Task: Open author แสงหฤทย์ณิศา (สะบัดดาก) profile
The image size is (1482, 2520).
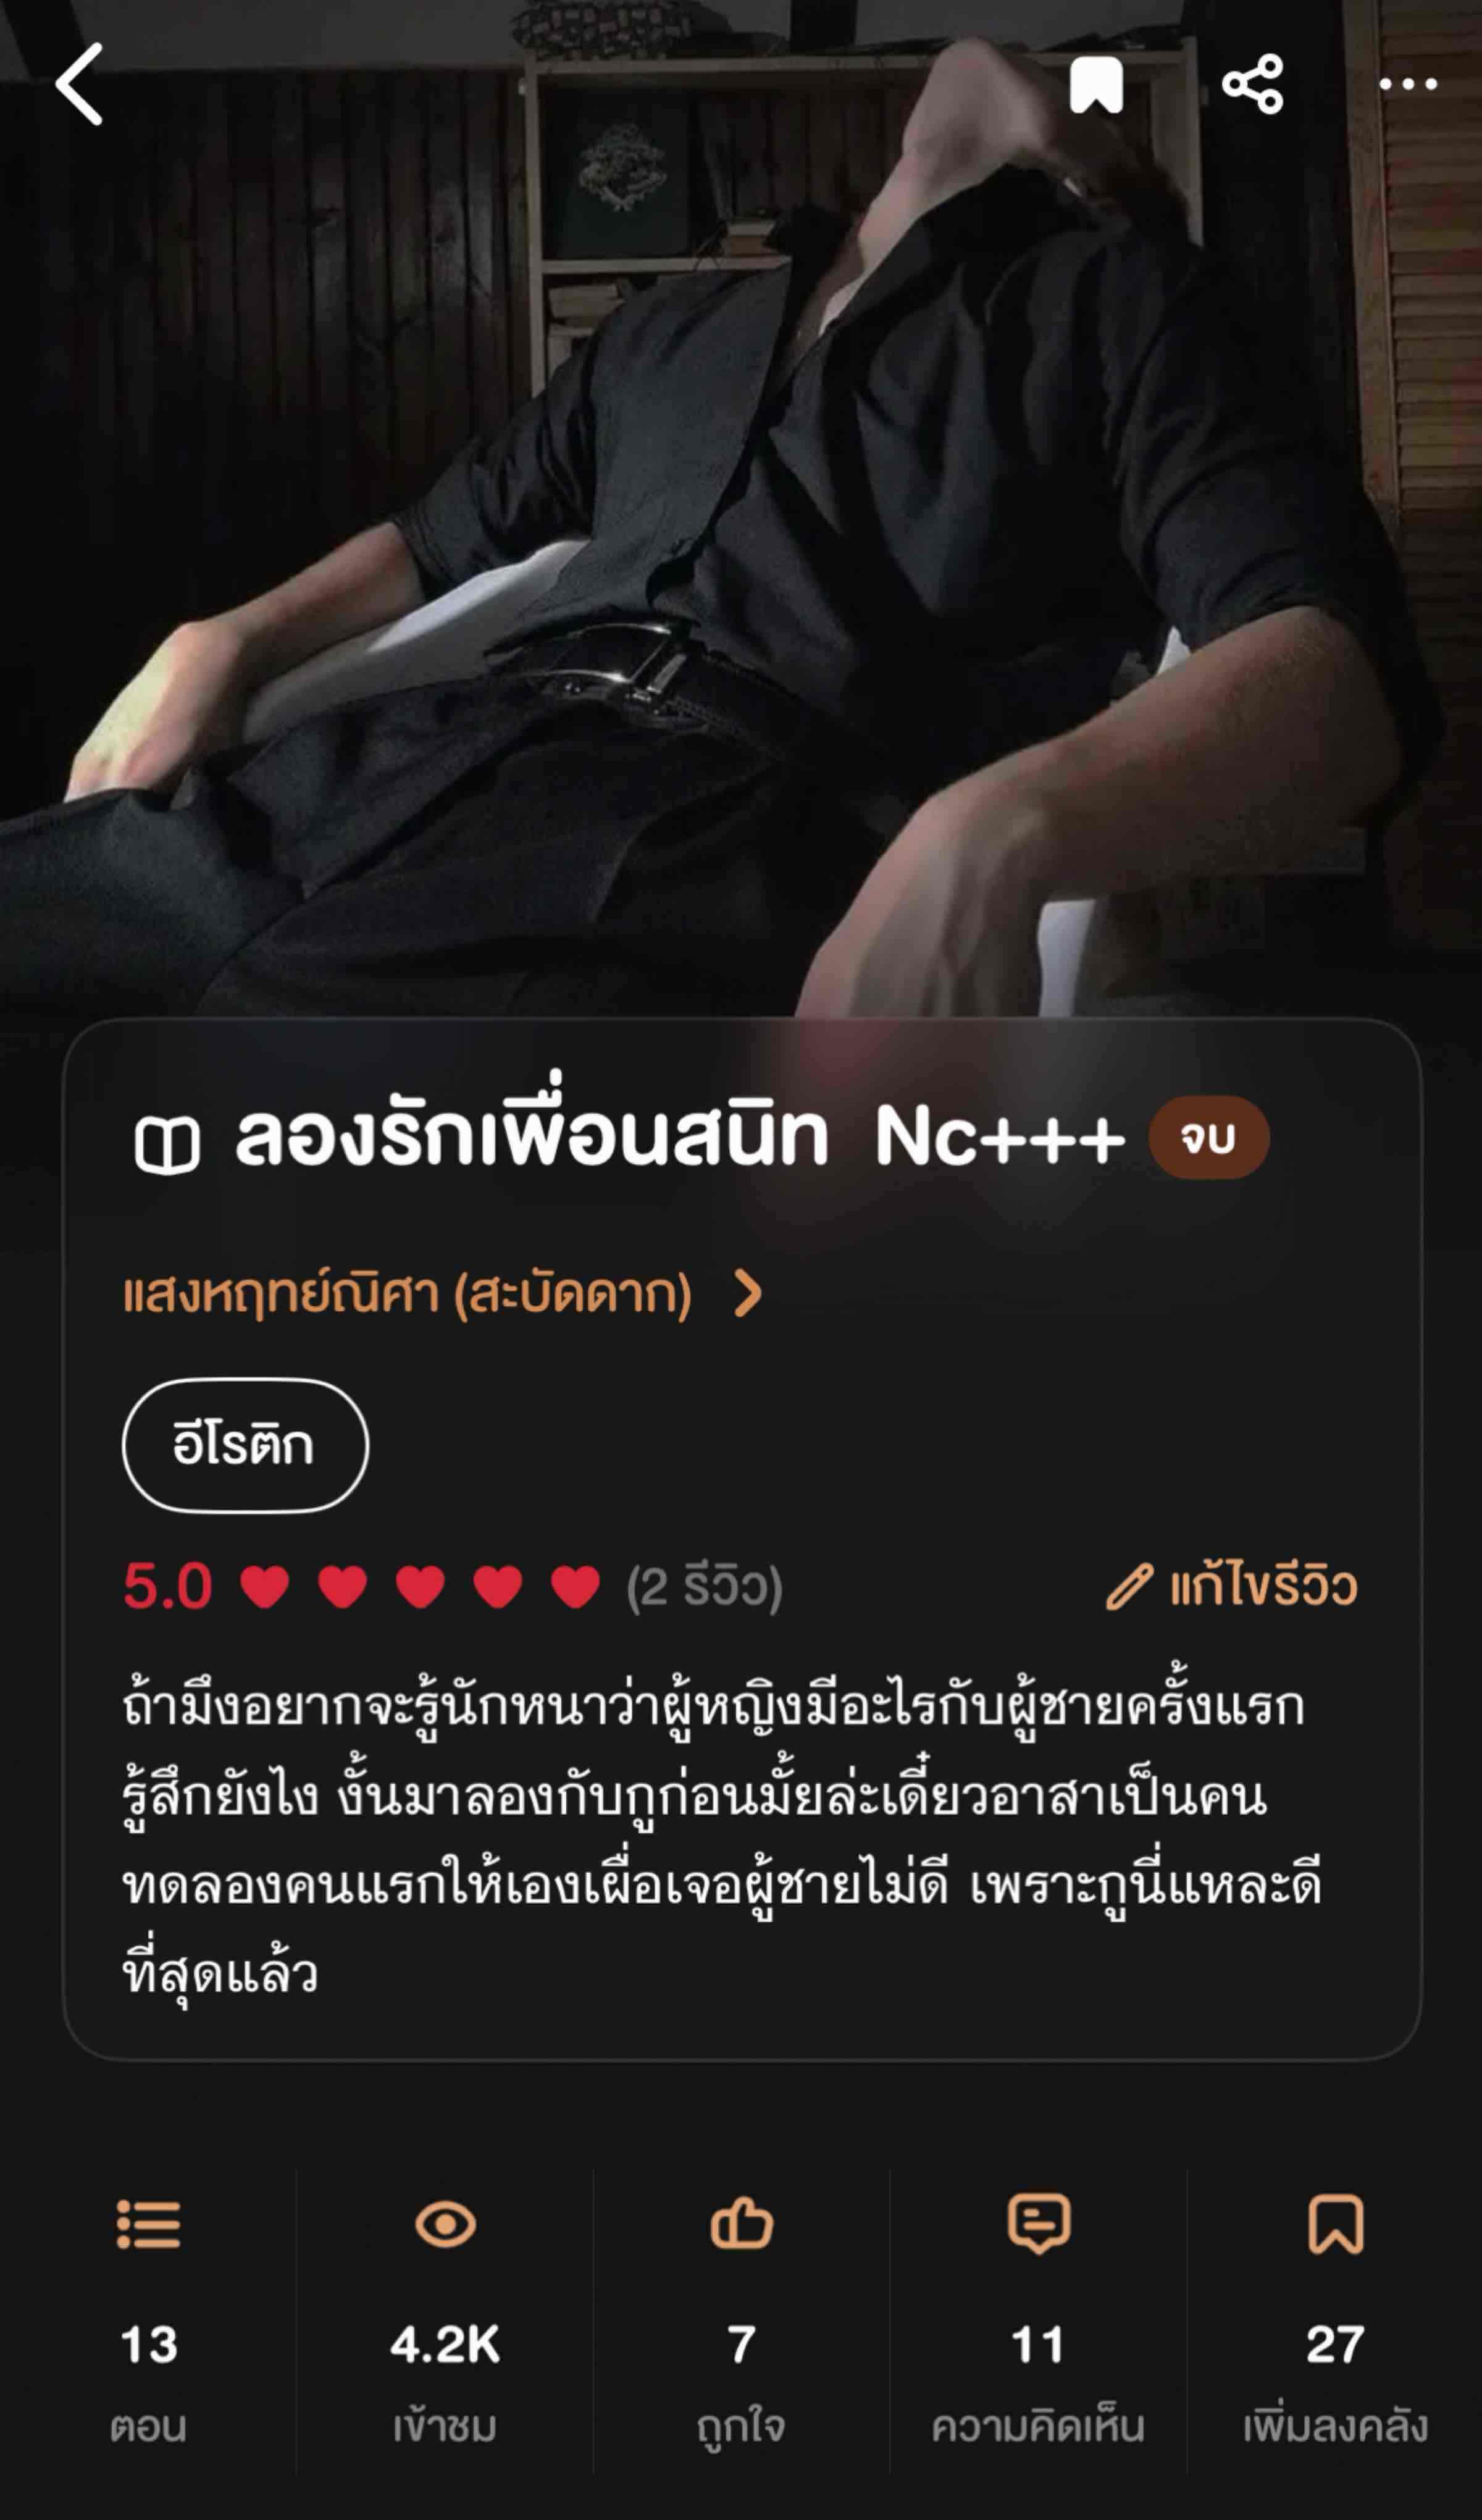Action: pyautogui.click(x=407, y=1294)
